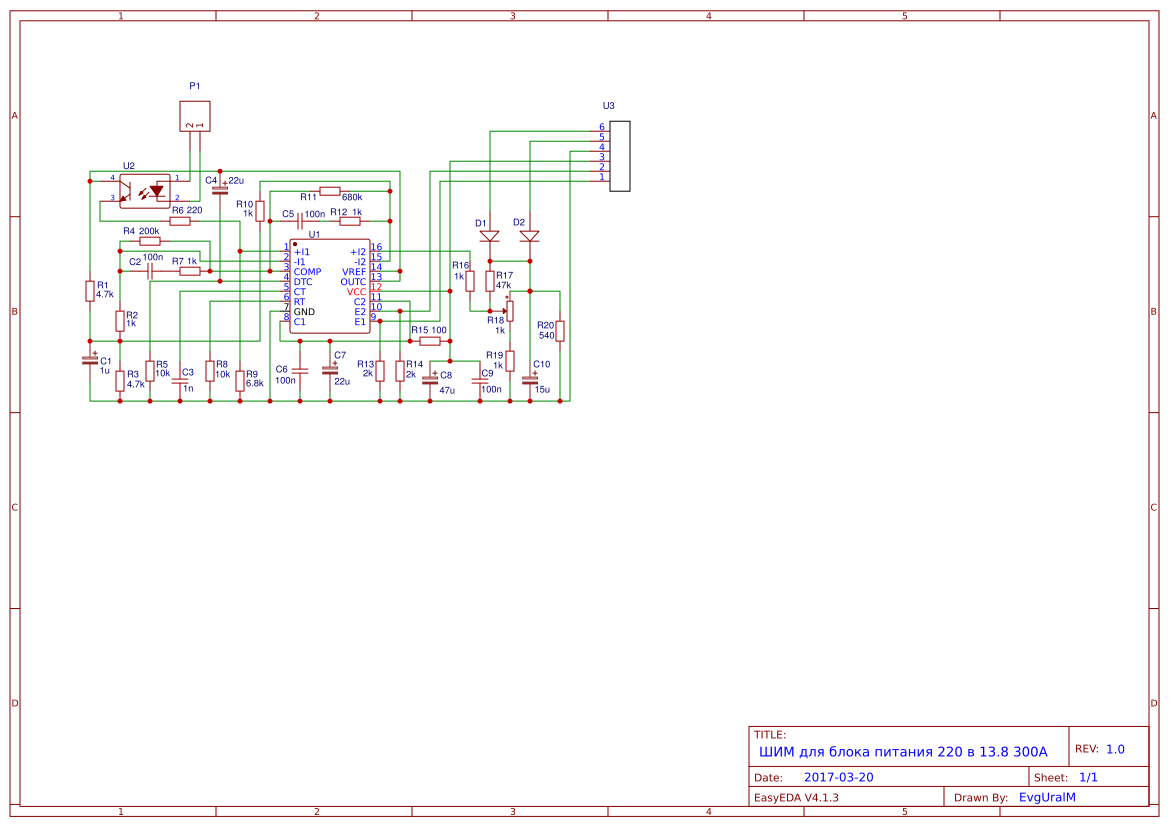Click the "GND" pin label on U1

coord(304,312)
